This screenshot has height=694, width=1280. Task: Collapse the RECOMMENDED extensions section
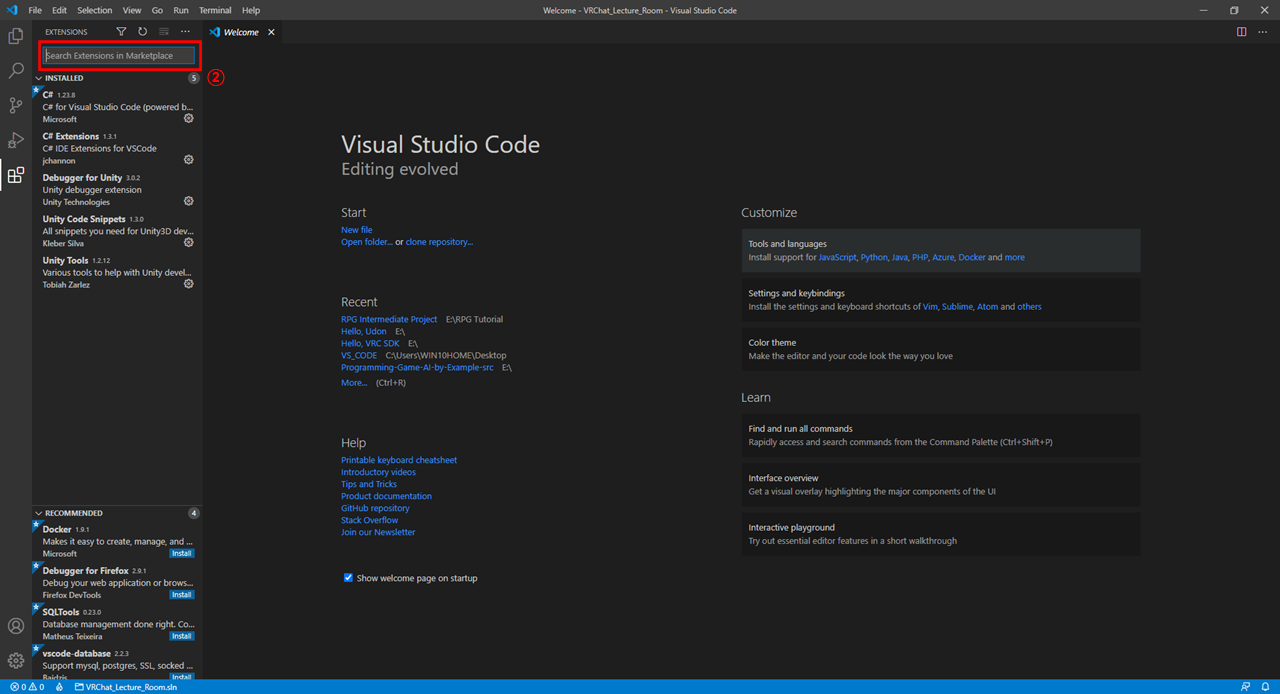pyautogui.click(x=117, y=513)
